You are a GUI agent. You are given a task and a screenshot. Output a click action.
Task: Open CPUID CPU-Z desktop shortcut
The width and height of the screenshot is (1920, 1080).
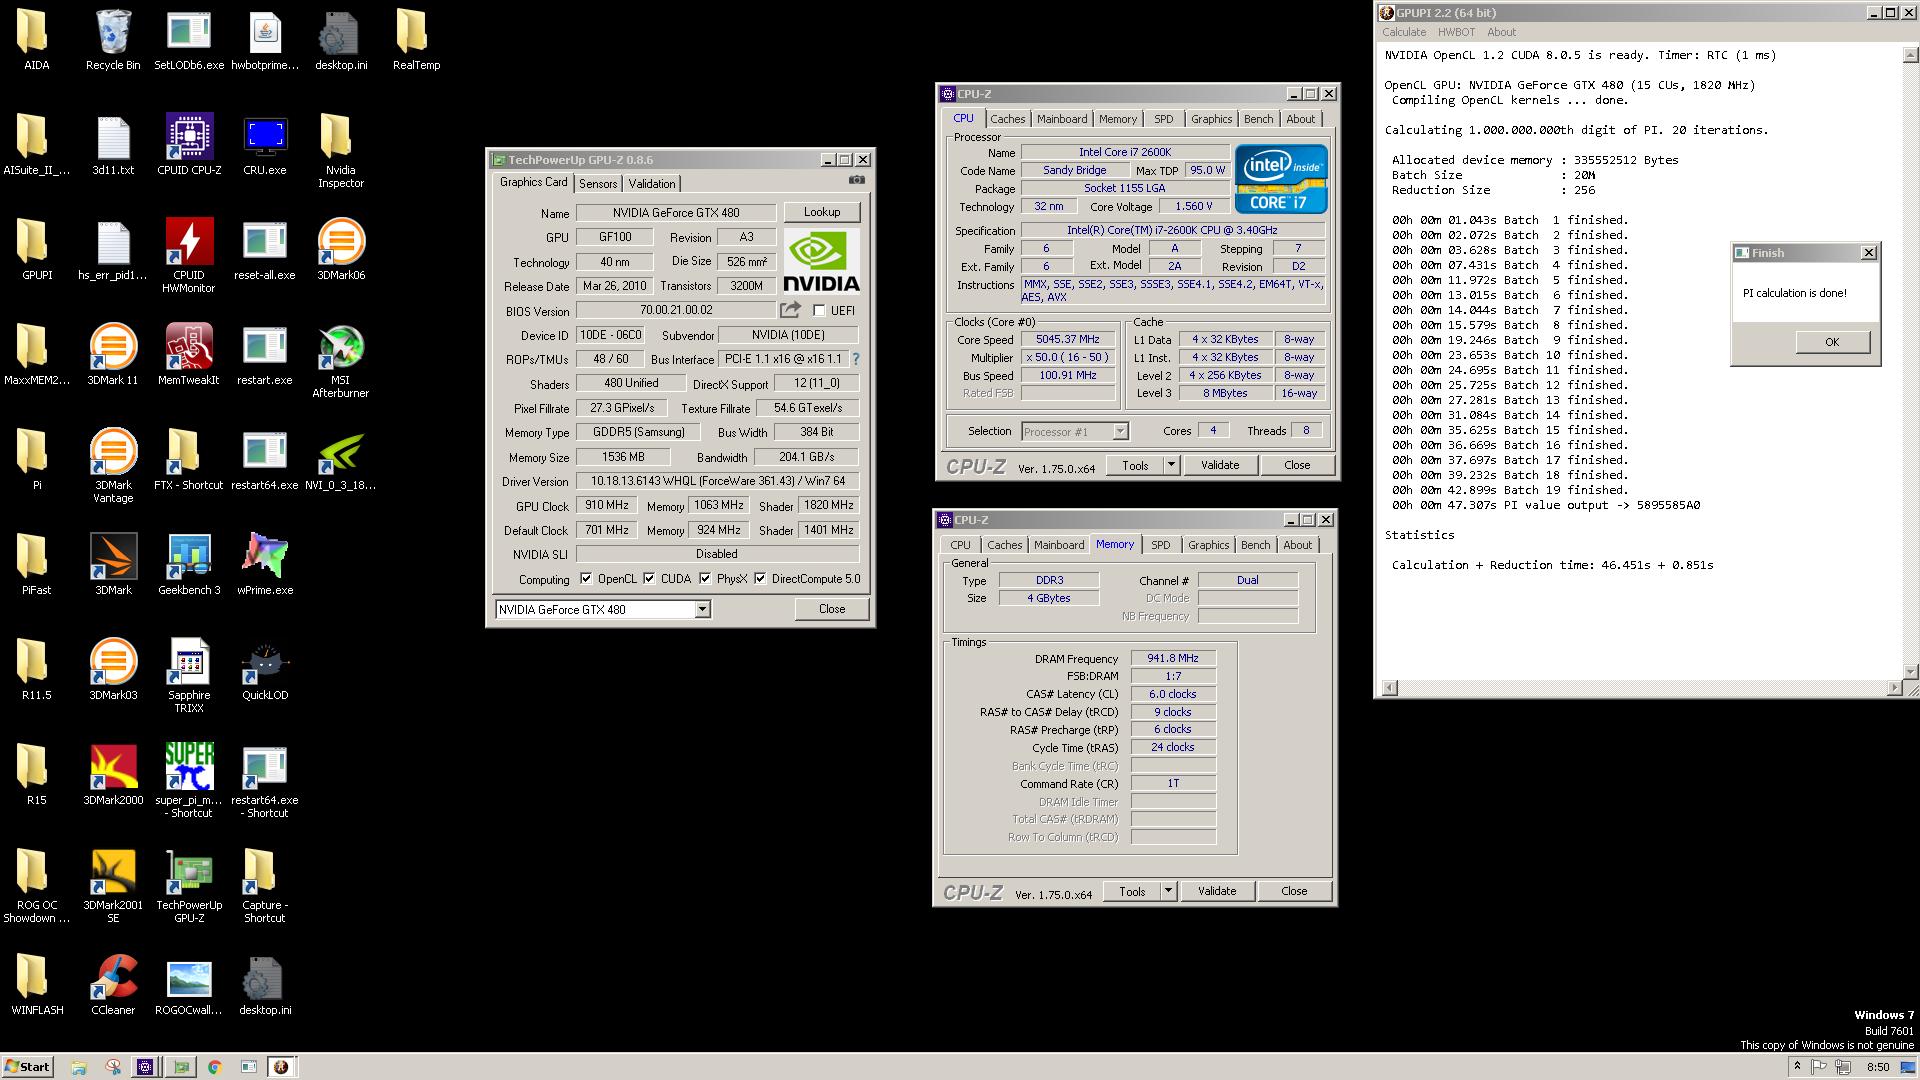189,145
